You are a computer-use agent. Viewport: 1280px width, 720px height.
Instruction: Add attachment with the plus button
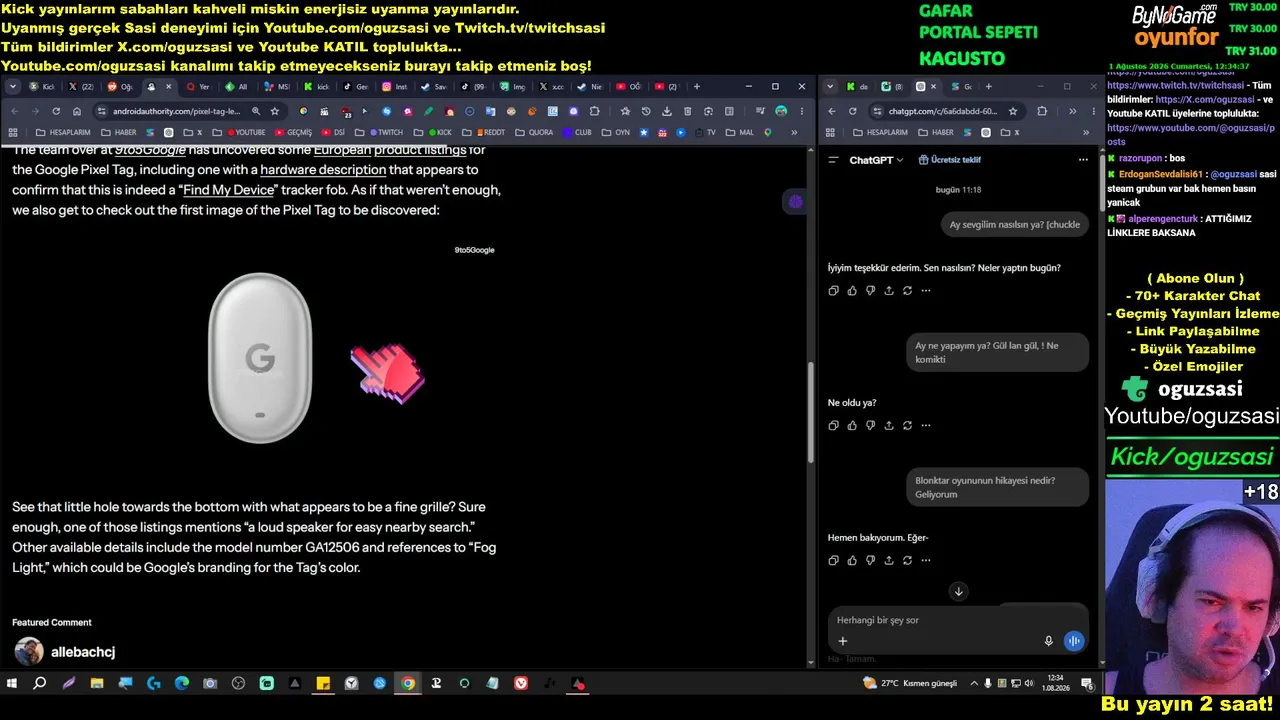[x=842, y=641]
